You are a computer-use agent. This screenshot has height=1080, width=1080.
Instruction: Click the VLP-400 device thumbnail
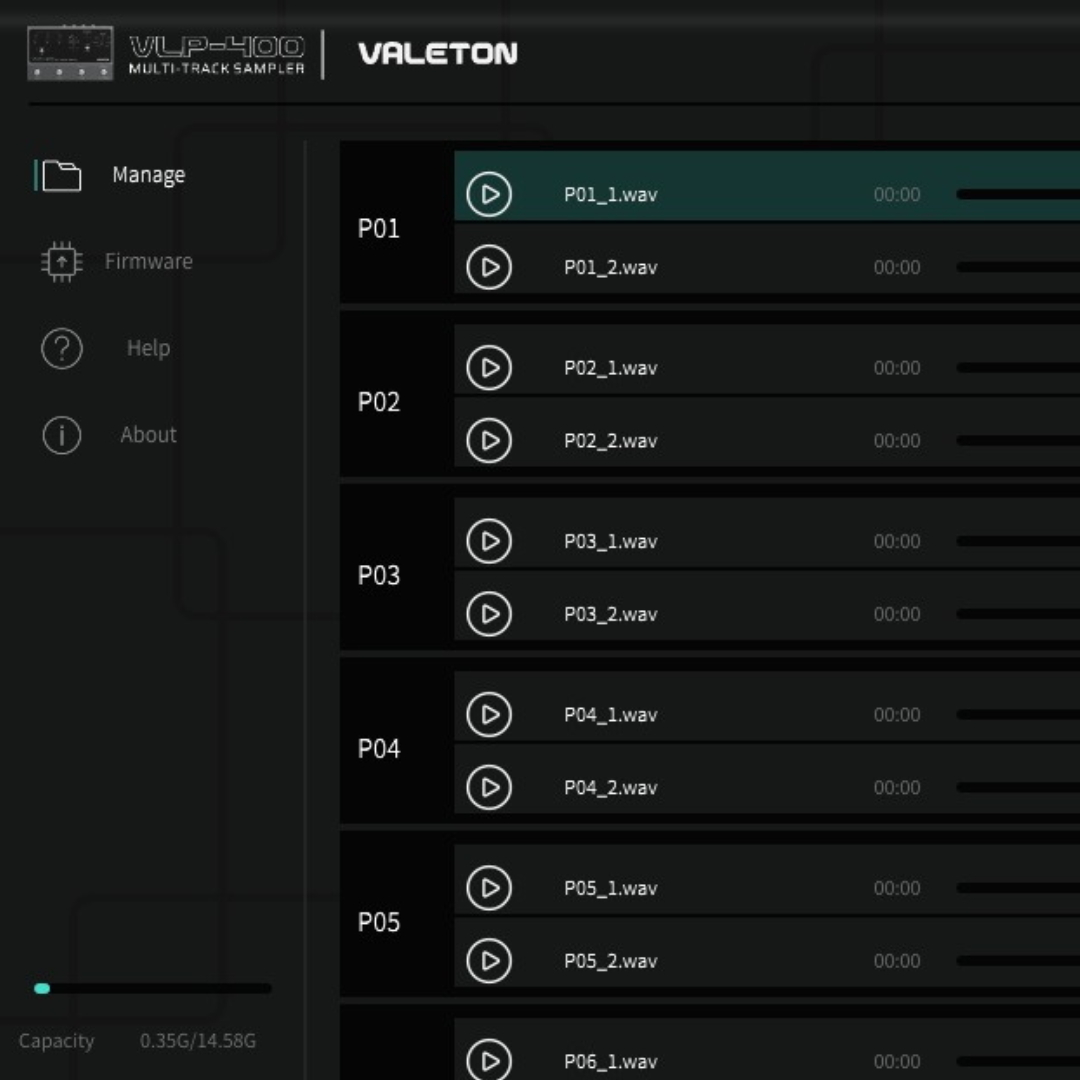tap(70, 53)
